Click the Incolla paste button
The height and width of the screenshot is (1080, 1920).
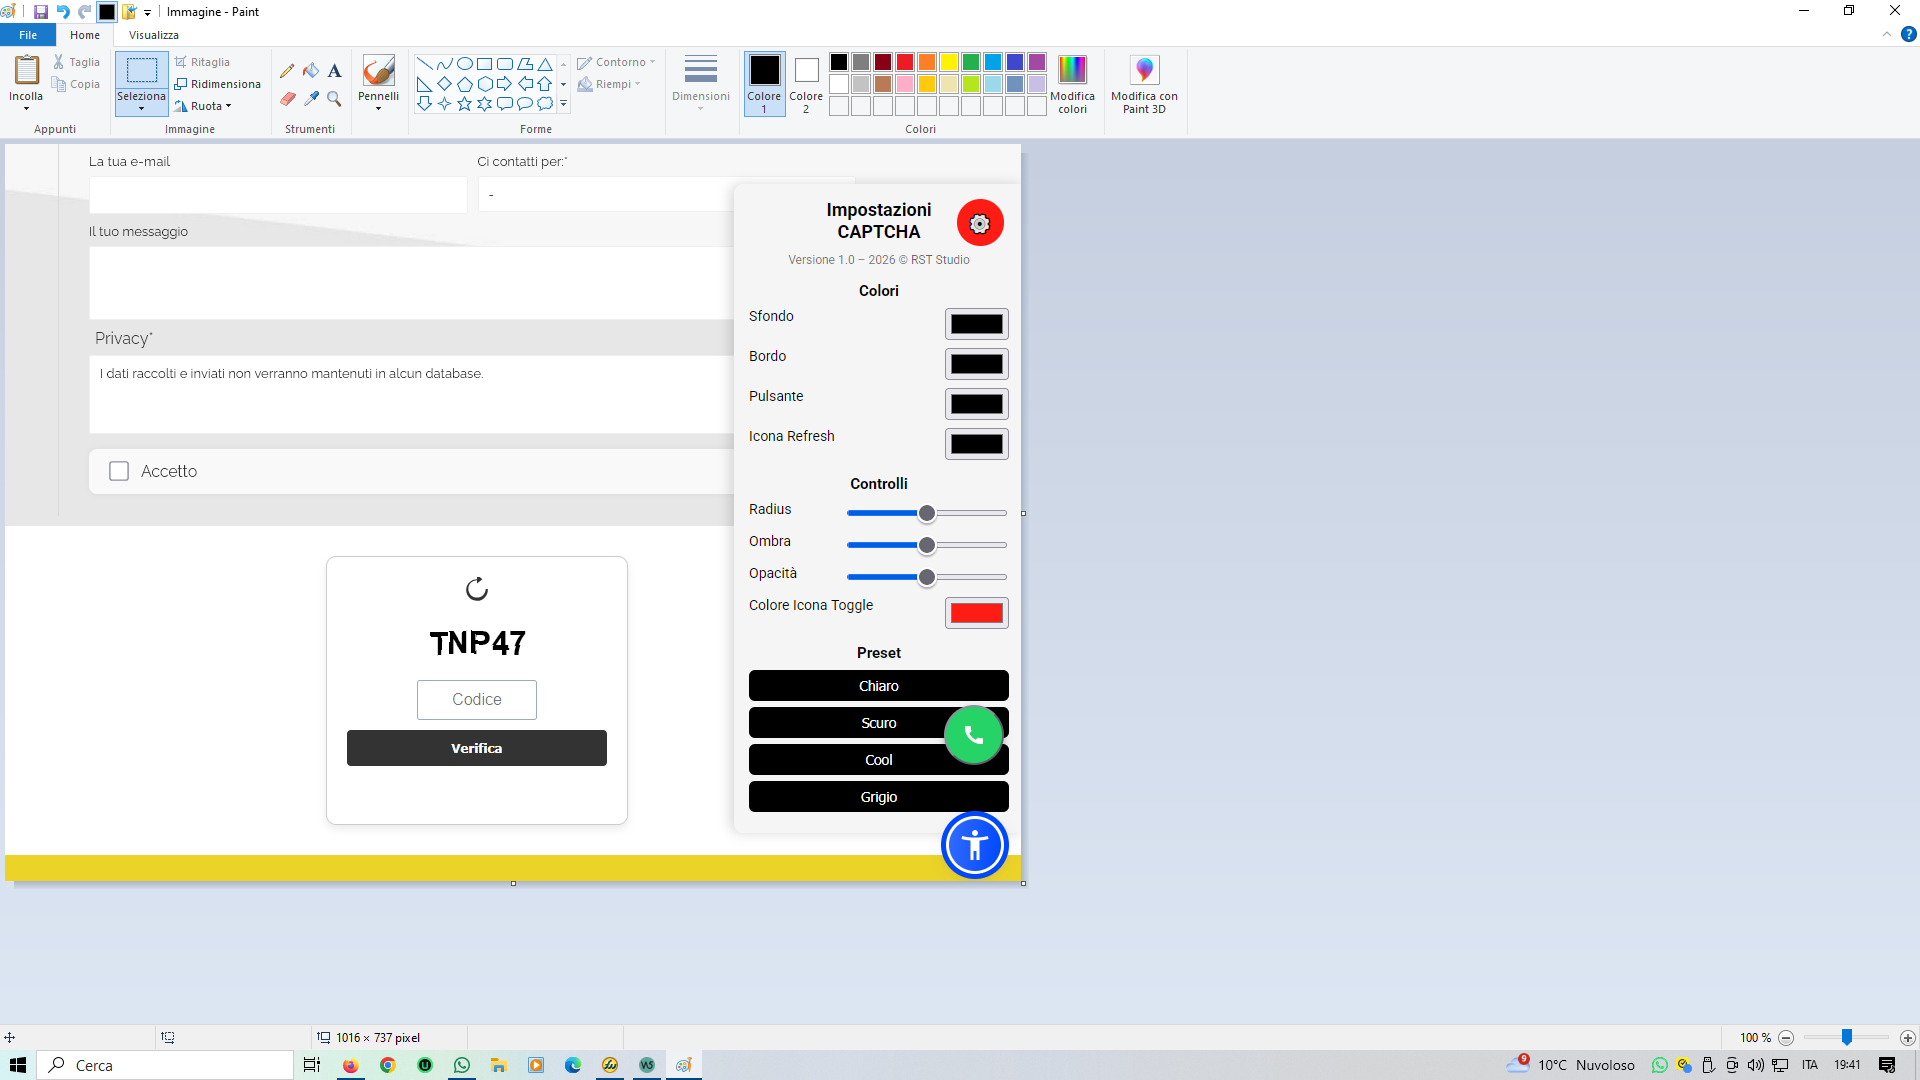click(26, 72)
